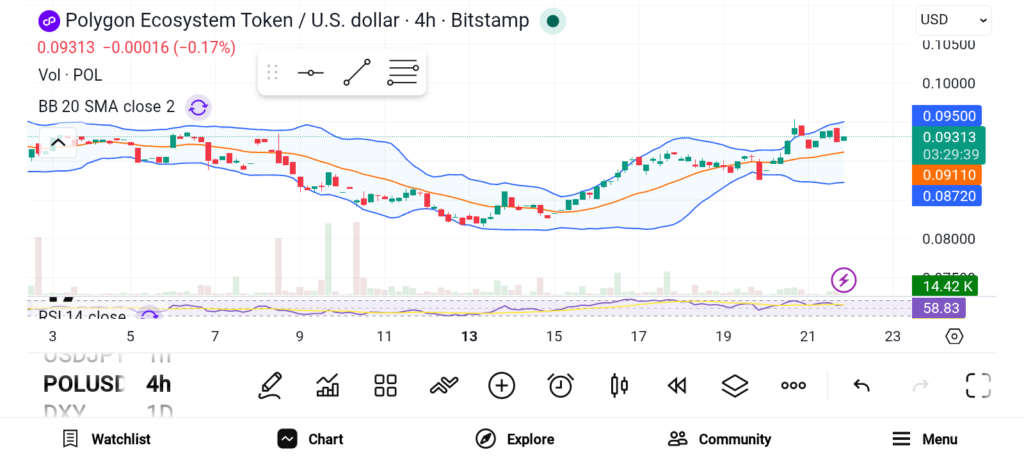The height and width of the screenshot is (461, 1024).
Task: Open the candlestick chart type icon
Action: click(x=619, y=385)
